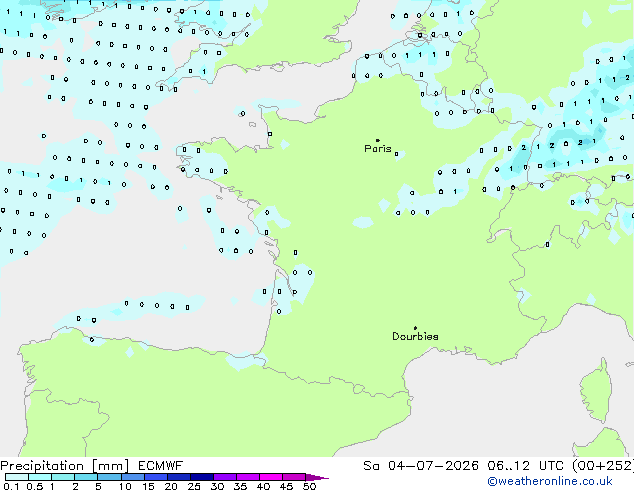Select the dark blue legend swatch between 25 and 30
Screen dimensions: 634x490
202,477
